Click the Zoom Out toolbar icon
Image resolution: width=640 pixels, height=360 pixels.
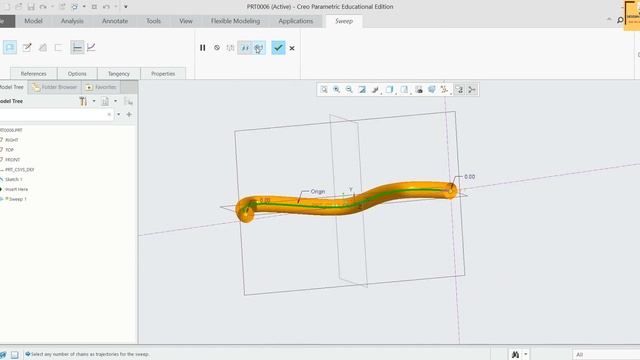point(349,90)
